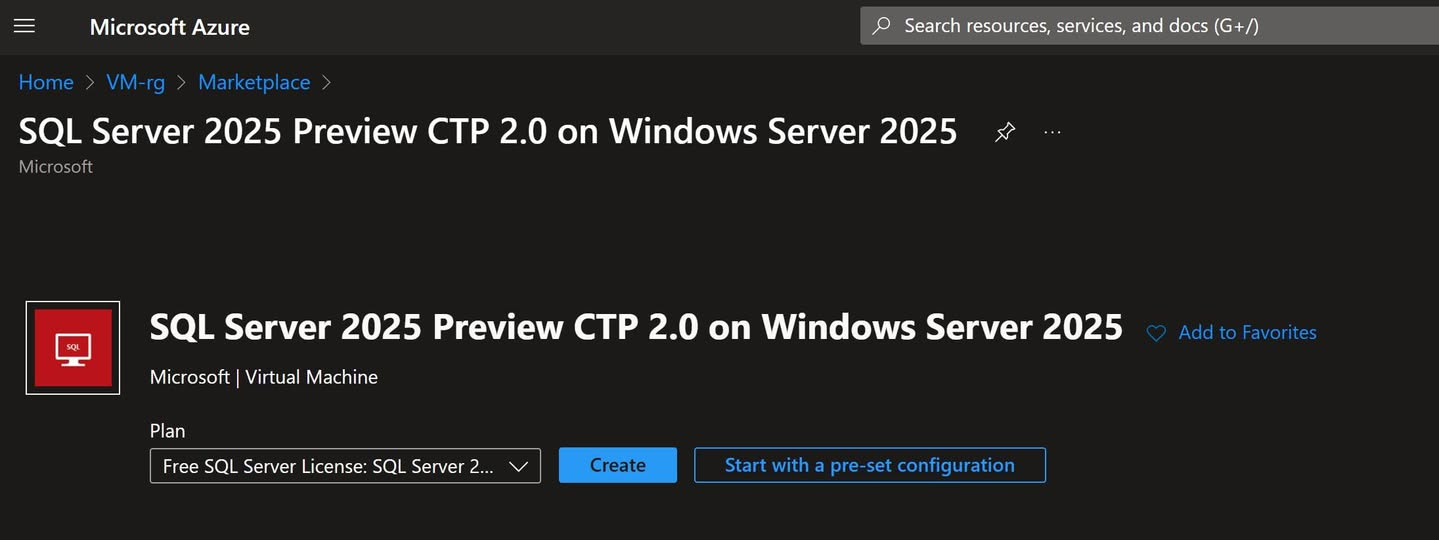Click the Microsoft | Virtual Machine subtitle

tap(264, 377)
